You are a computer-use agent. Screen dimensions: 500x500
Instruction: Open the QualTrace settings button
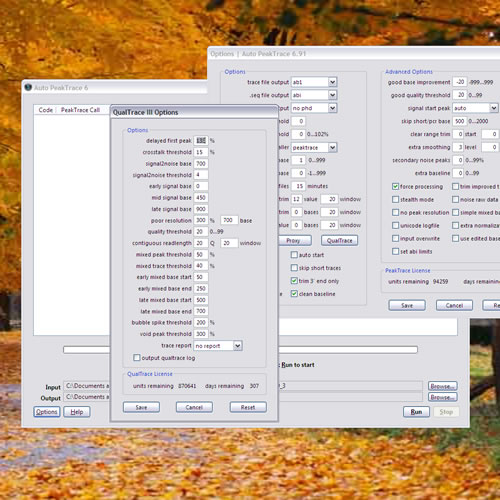(x=339, y=240)
